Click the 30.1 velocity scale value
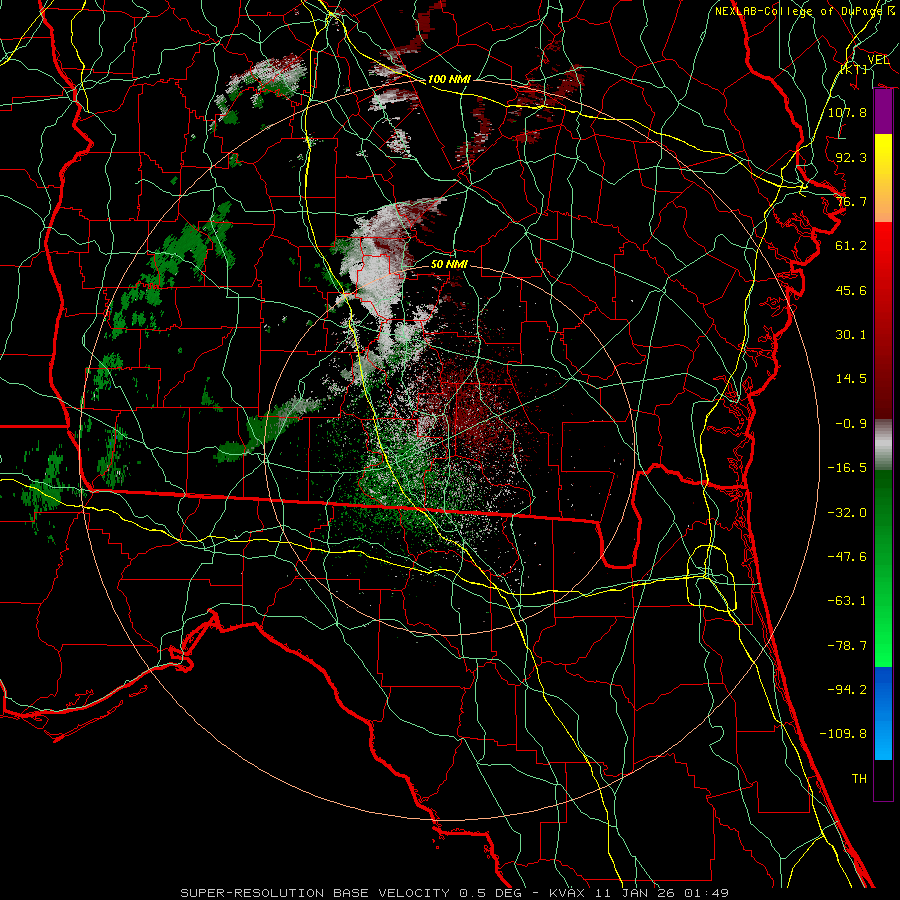Viewport: 900px width, 900px height. tap(851, 335)
